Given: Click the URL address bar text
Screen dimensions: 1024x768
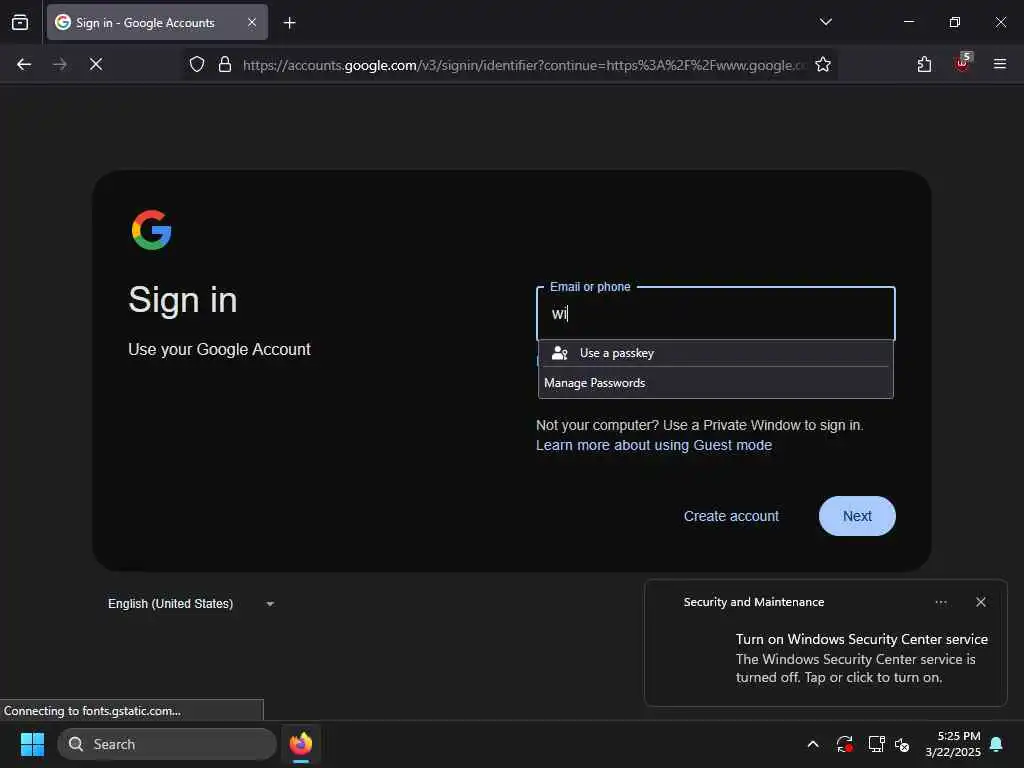Looking at the screenshot, I should click(524, 65).
